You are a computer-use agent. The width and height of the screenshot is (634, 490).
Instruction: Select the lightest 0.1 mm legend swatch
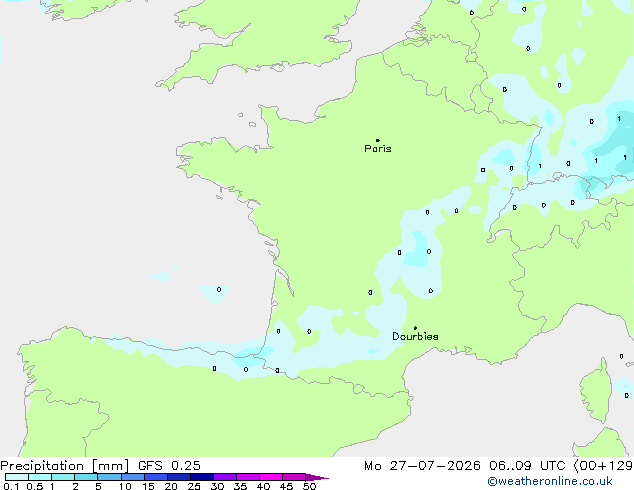pyautogui.click(x=17, y=477)
